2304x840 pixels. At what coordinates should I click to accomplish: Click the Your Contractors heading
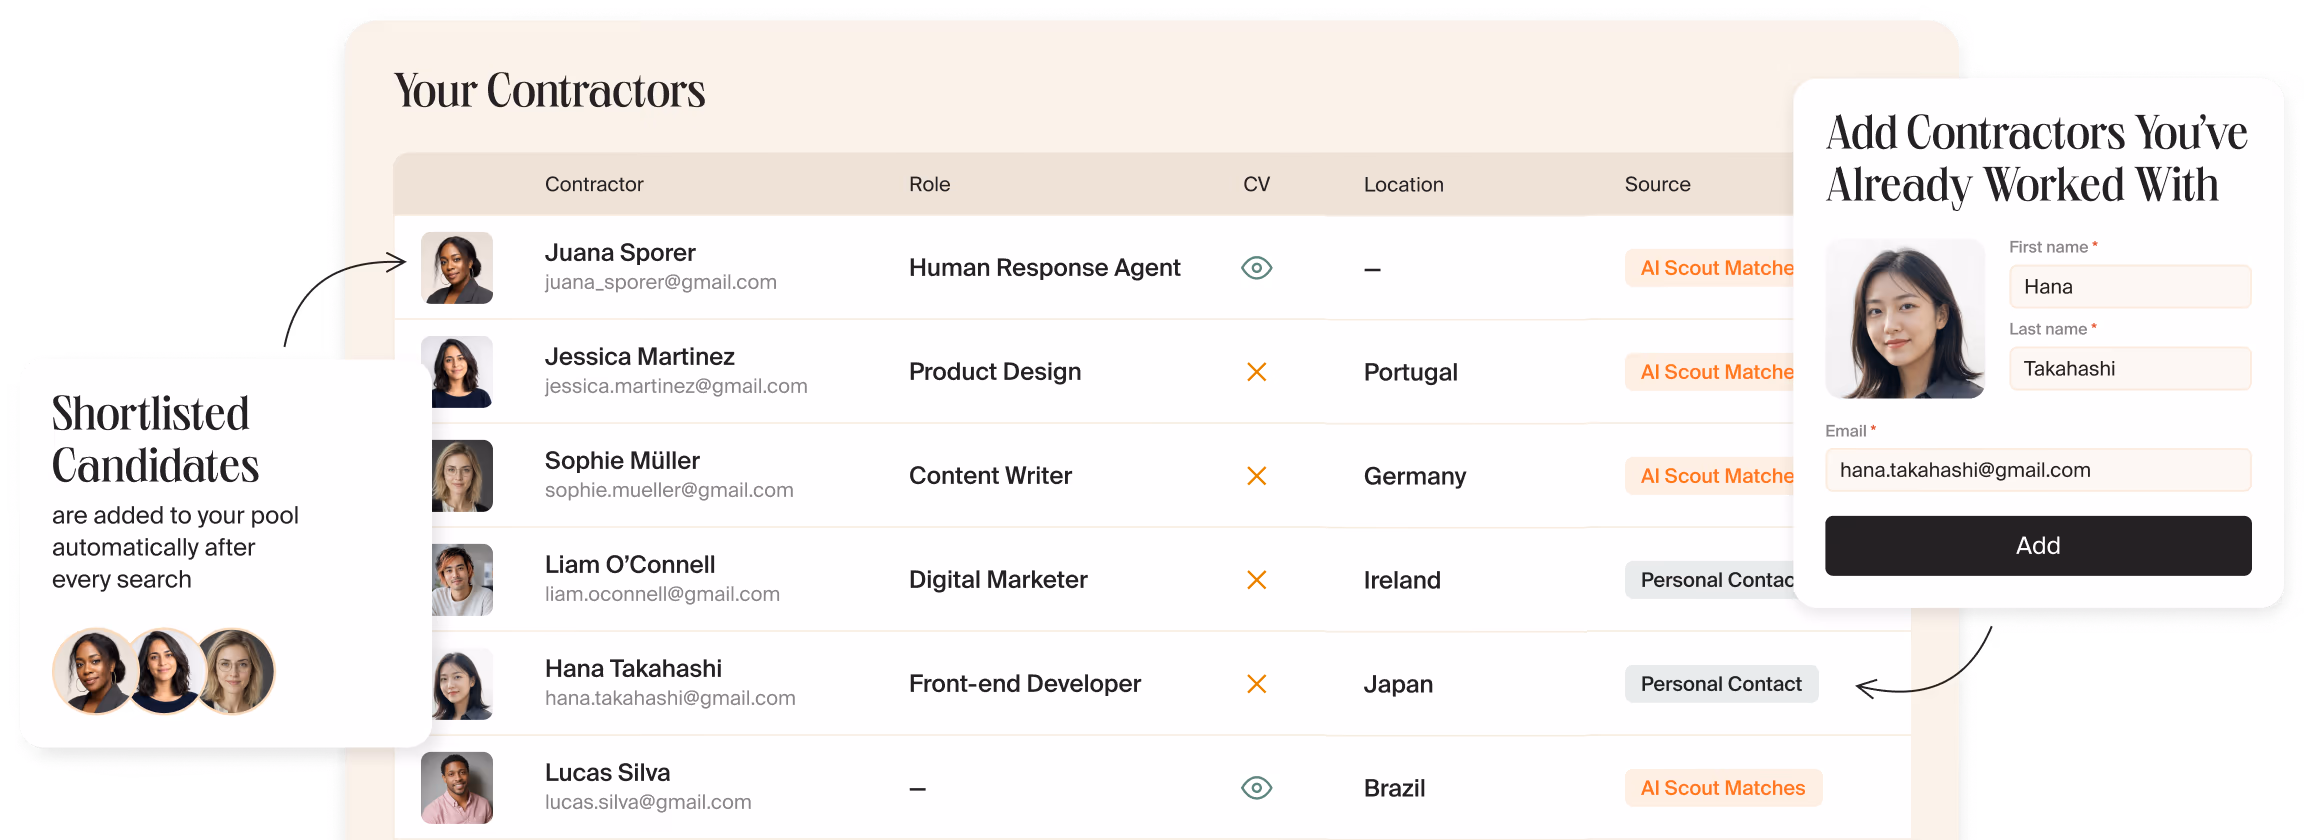pyautogui.click(x=550, y=91)
